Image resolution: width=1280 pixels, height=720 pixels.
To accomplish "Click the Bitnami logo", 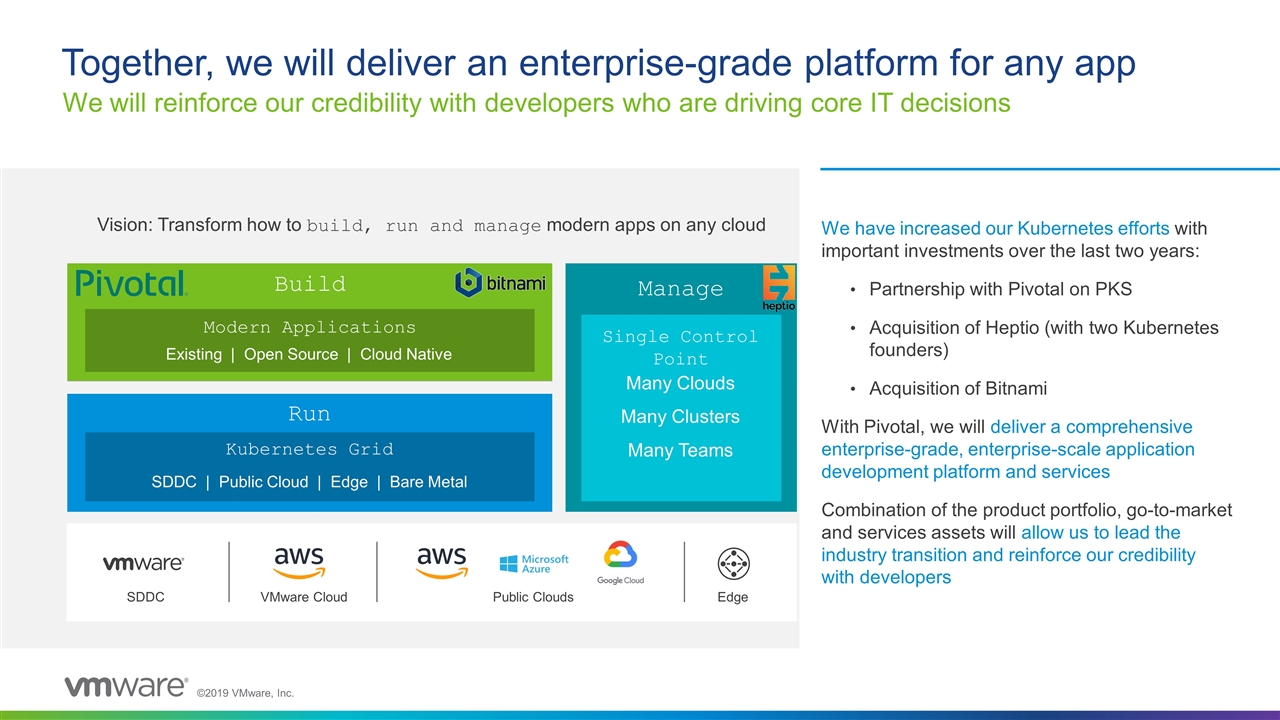I will pyautogui.click(x=500, y=283).
